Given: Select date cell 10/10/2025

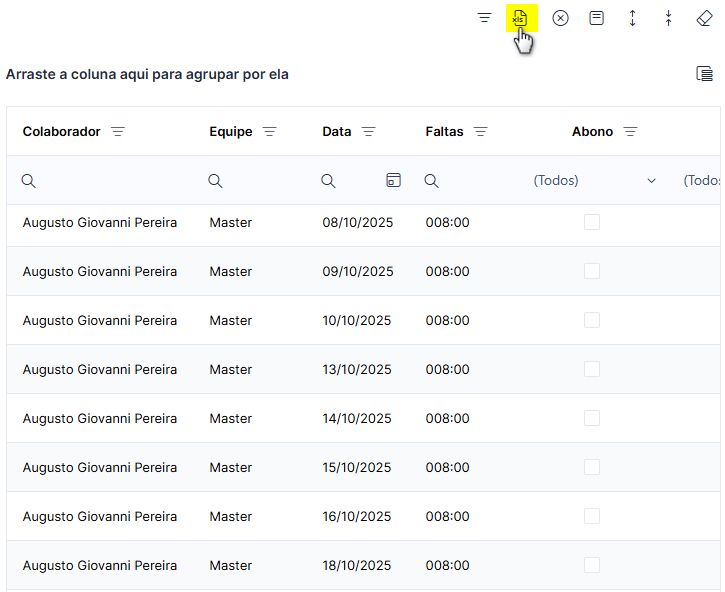Looking at the screenshot, I should coord(356,321).
